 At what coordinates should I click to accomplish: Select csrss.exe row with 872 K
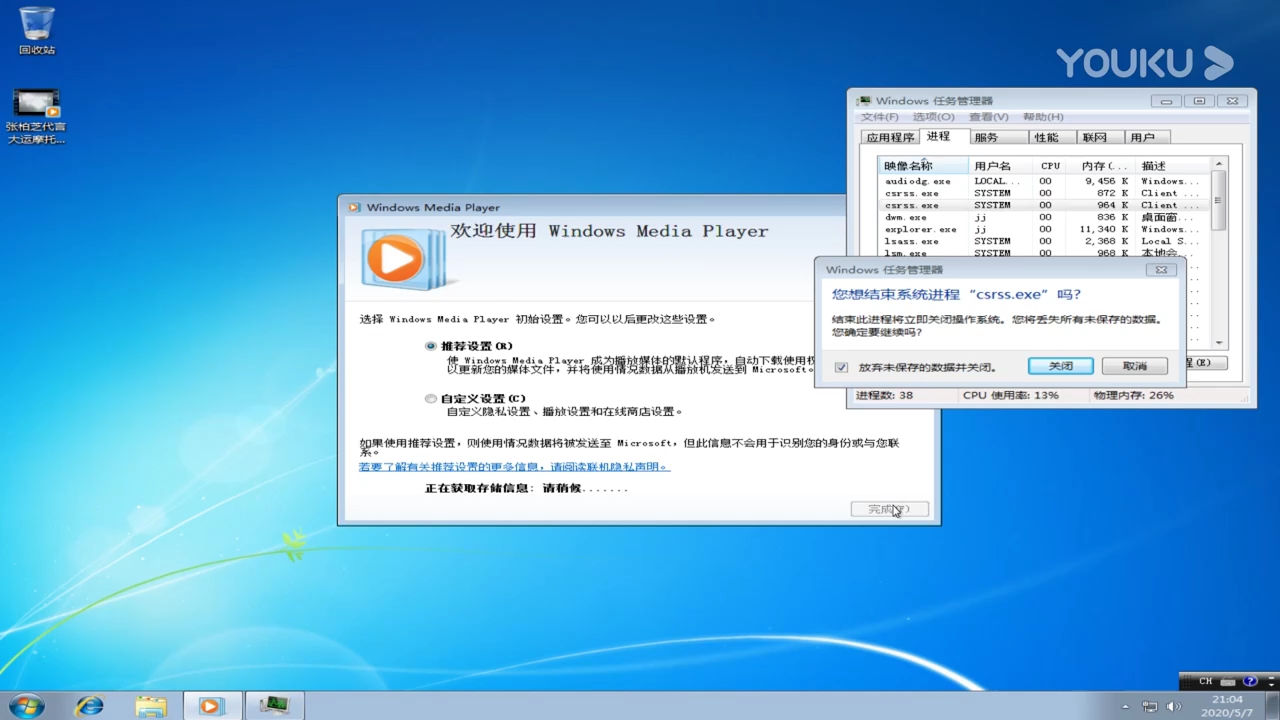tap(1044, 193)
